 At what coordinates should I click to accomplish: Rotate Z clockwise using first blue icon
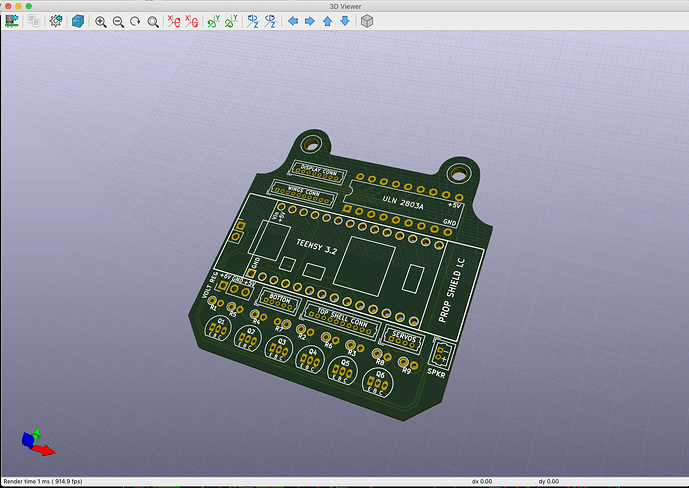pos(253,21)
